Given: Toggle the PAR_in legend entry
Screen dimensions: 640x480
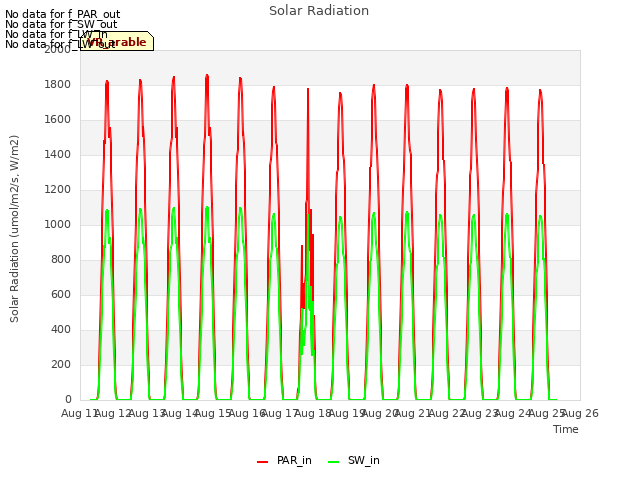Looking at the screenshot, I should pyautogui.click(x=284, y=461).
